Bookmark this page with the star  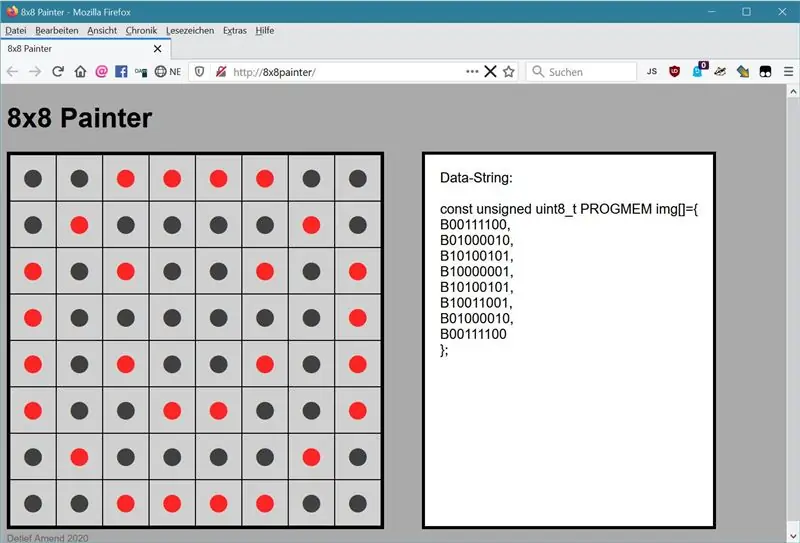pyautogui.click(x=509, y=71)
